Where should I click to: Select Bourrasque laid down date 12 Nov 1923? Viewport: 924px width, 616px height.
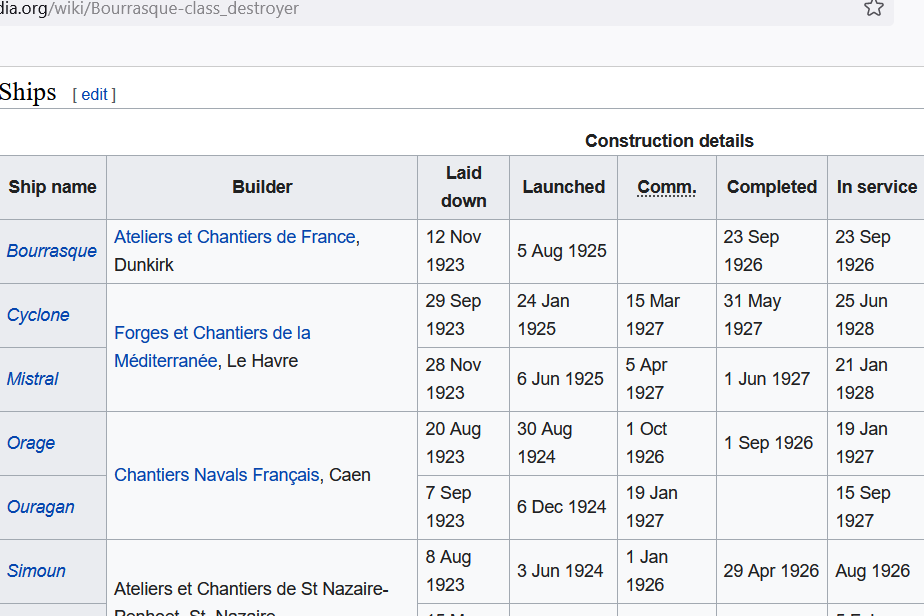454,251
